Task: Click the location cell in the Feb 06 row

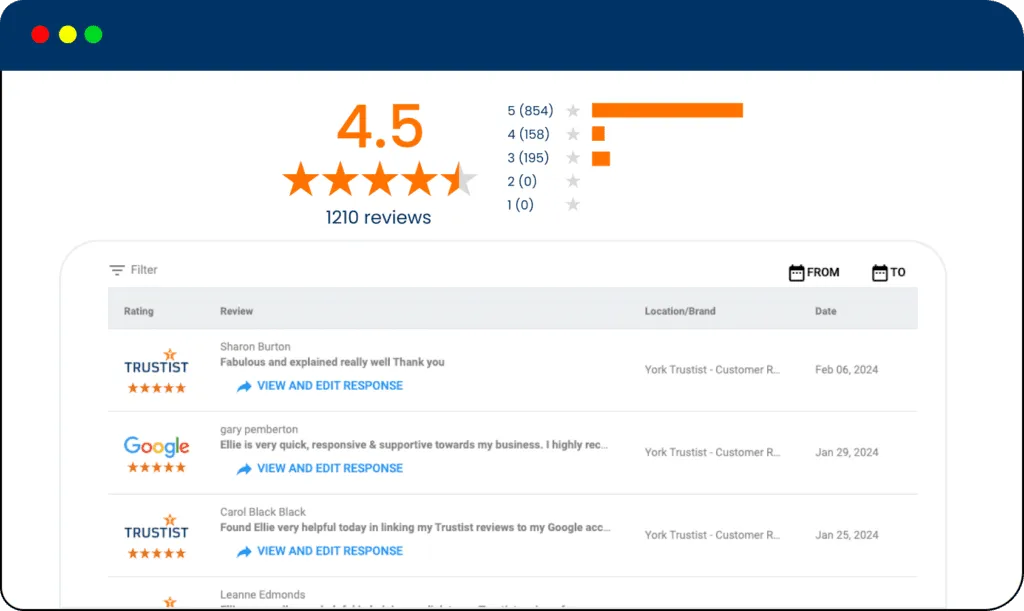Action: 712,369
